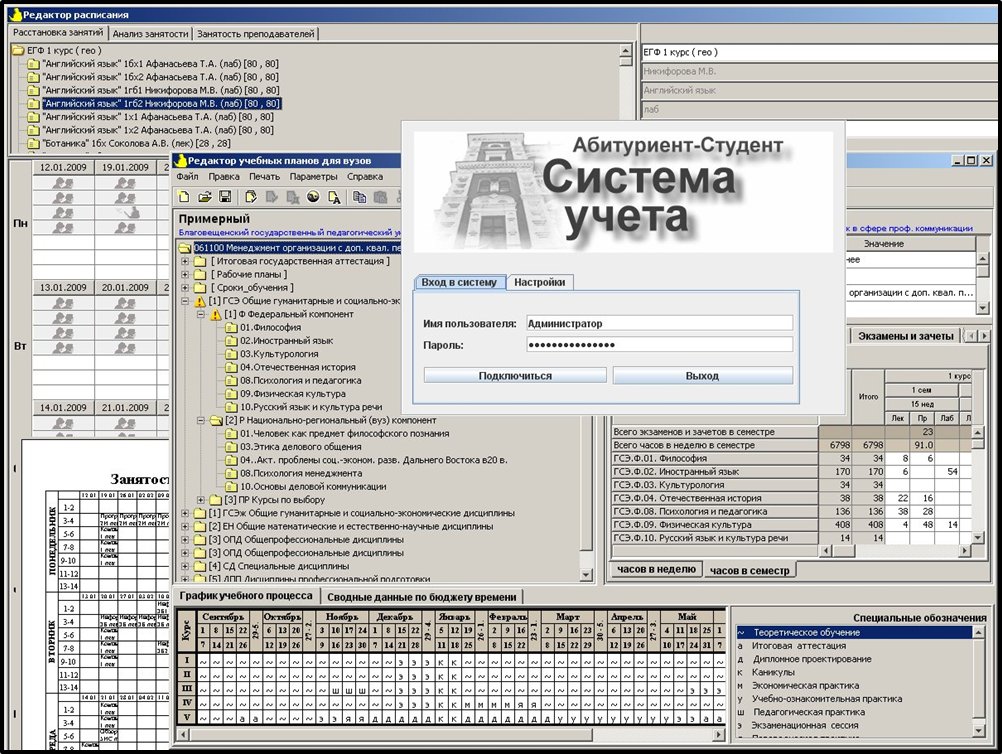Open the Файл menu
Image resolution: width=1002 pixels, height=754 pixels.
[x=187, y=177]
